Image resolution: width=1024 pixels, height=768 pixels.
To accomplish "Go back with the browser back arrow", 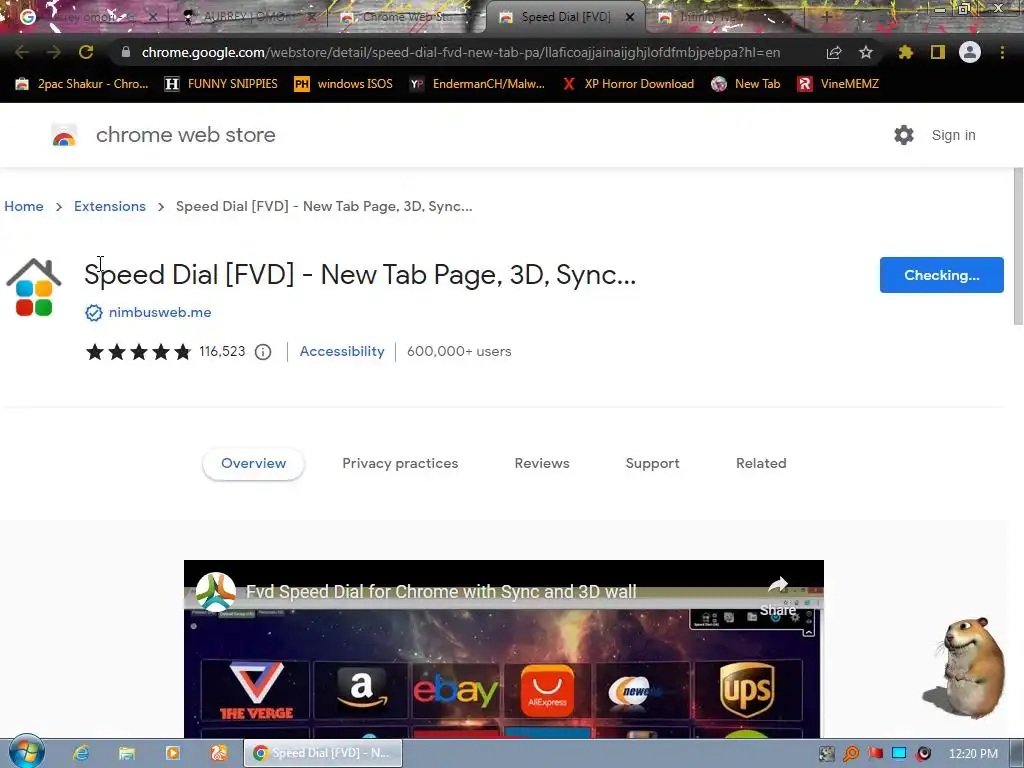I will pyautogui.click(x=22, y=52).
